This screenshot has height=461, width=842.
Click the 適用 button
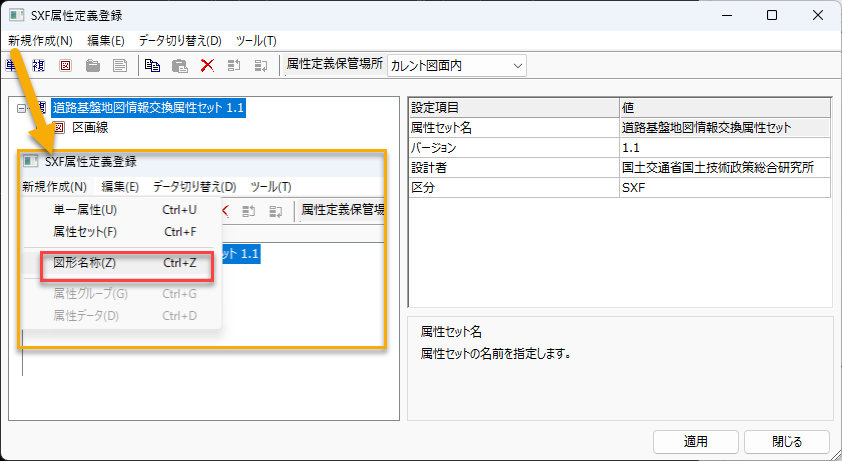(x=696, y=442)
